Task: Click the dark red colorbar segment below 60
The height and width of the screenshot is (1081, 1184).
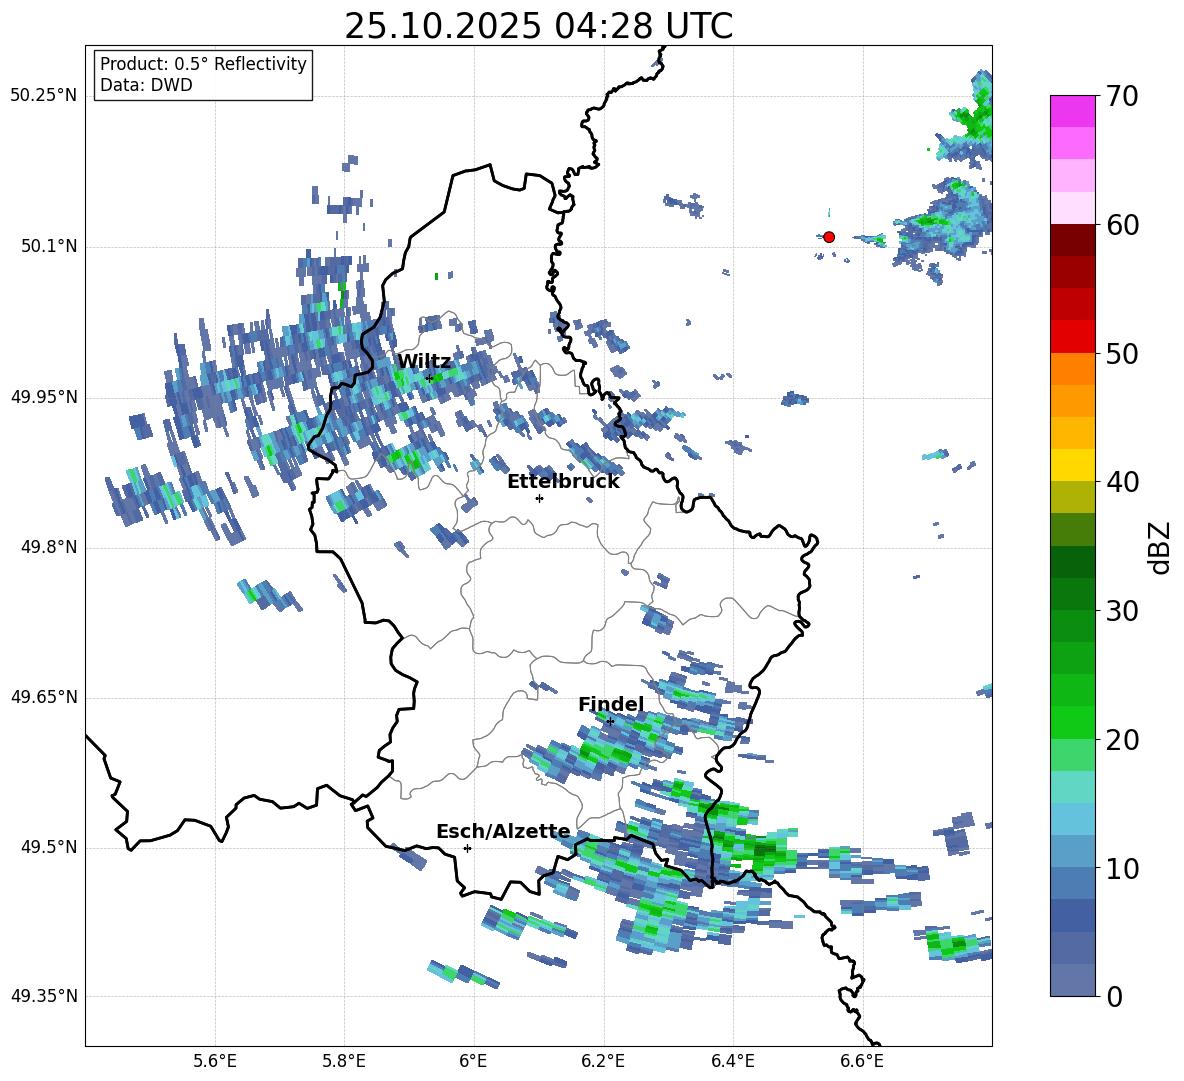Action: (1072, 240)
